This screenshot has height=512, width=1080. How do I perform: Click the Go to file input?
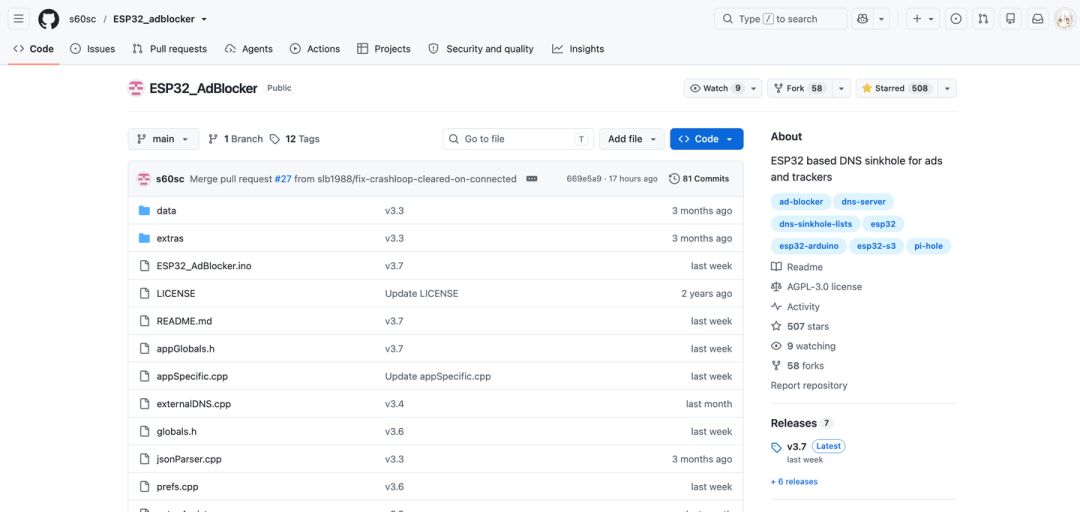coord(518,139)
